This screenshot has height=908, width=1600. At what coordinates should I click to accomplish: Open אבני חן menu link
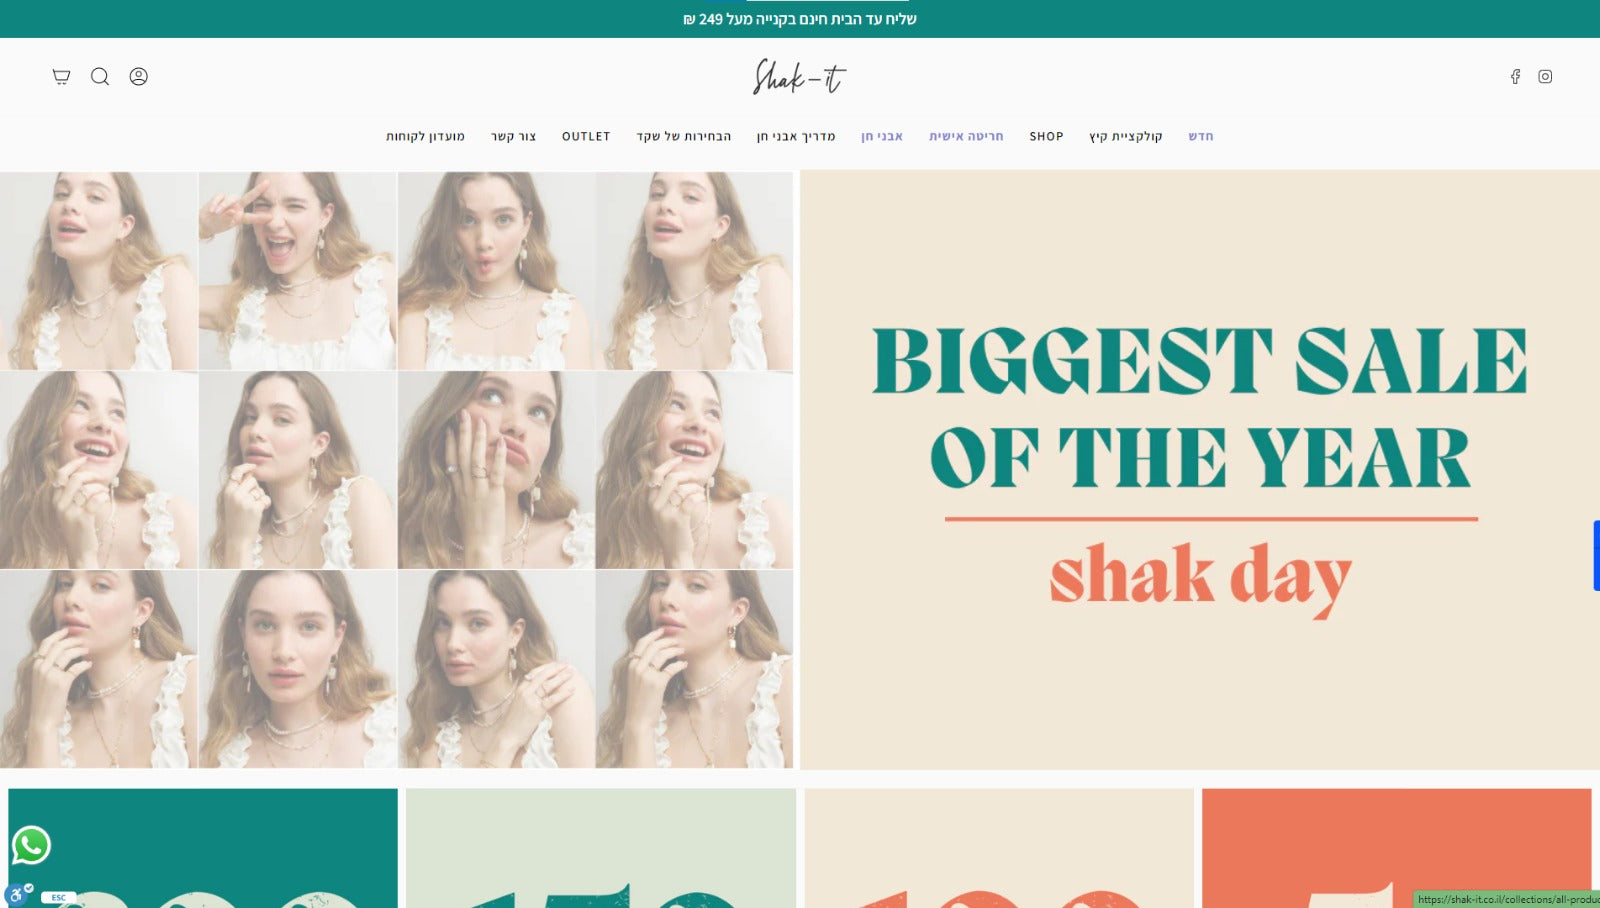click(882, 136)
